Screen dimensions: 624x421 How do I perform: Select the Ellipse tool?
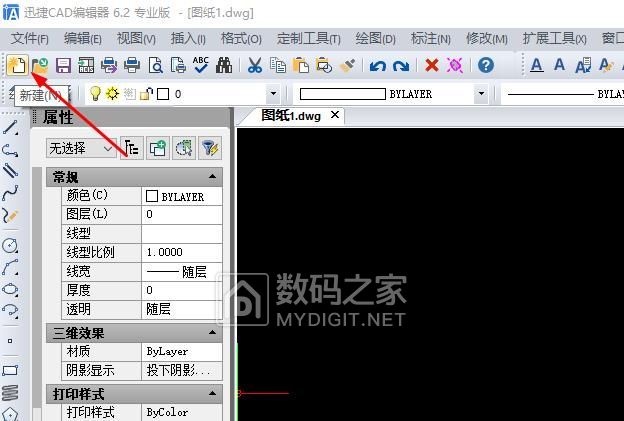click(x=10, y=289)
